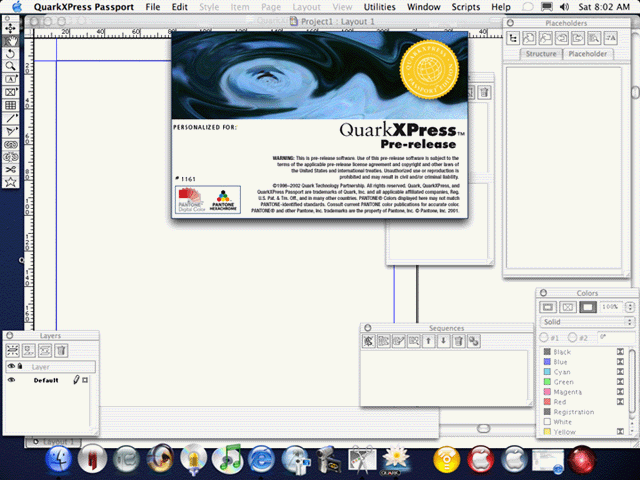This screenshot has height=480, width=640.
Task: Select the Rotation tool
Action: [10, 53]
